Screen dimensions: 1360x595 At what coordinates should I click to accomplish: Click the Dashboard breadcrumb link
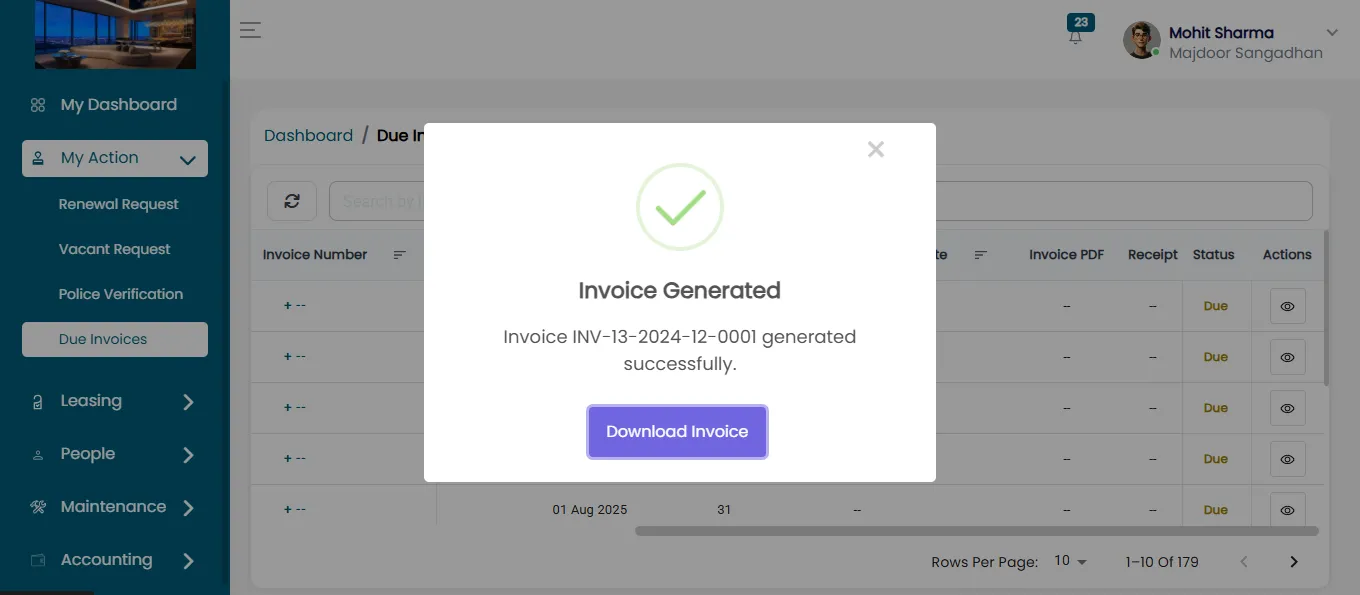point(308,135)
